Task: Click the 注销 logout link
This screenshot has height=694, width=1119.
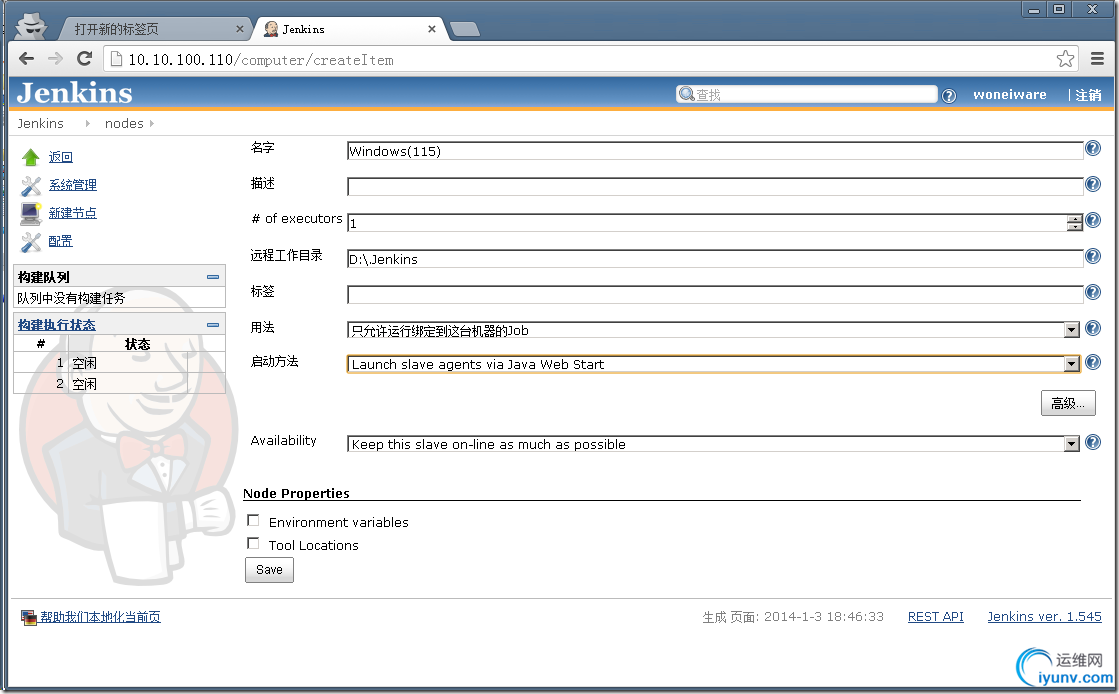Action: pos(1088,95)
